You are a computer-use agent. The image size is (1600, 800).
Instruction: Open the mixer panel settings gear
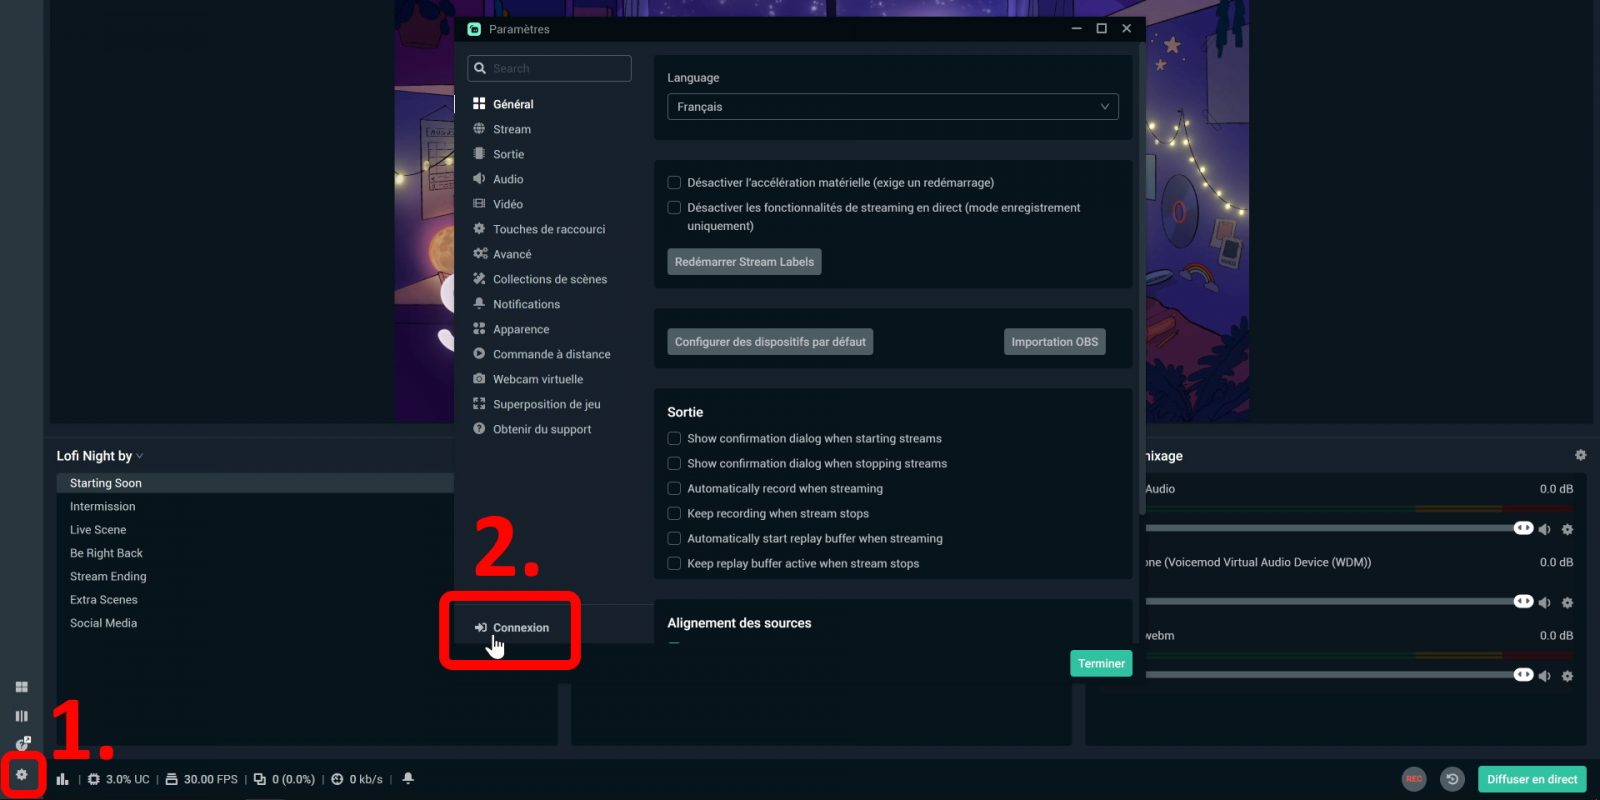(x=1580, y=455)
